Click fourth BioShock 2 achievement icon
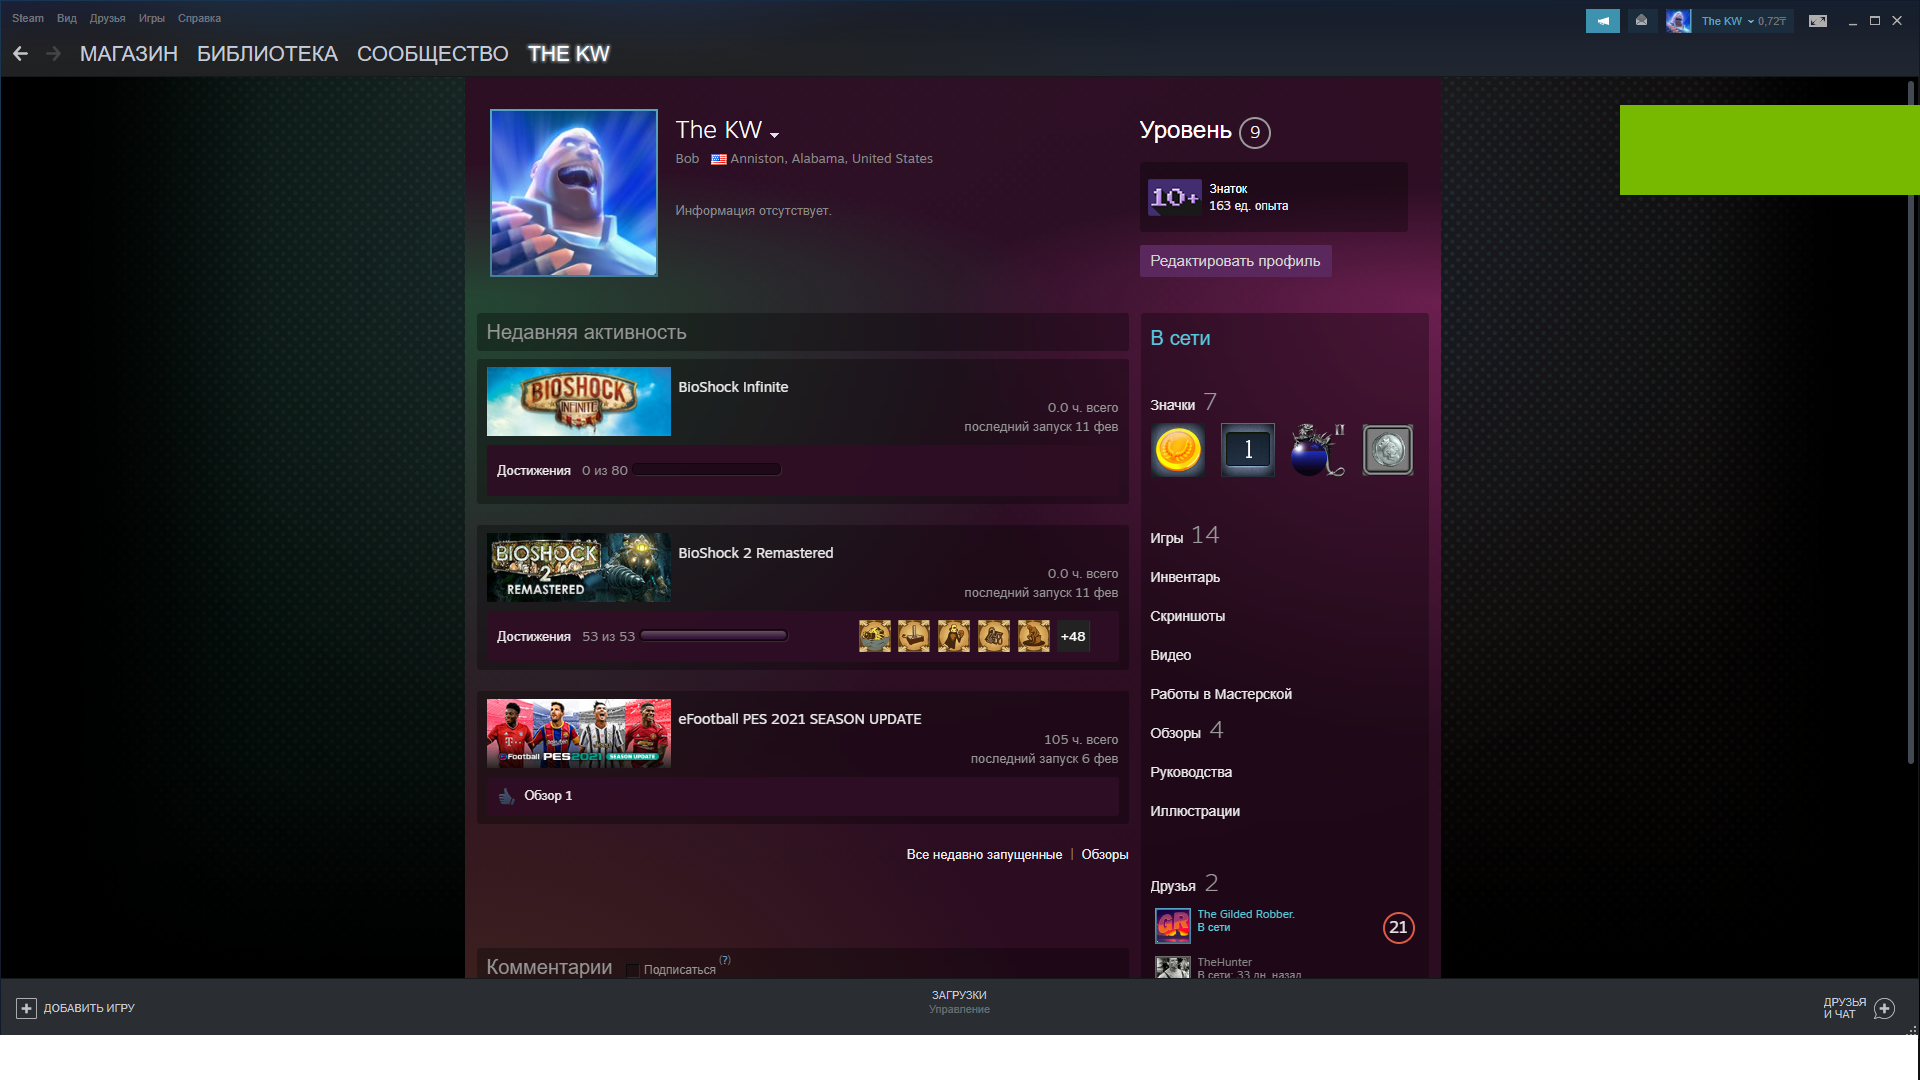This screenshot has height=1080, width=1920. click(994, 636)
